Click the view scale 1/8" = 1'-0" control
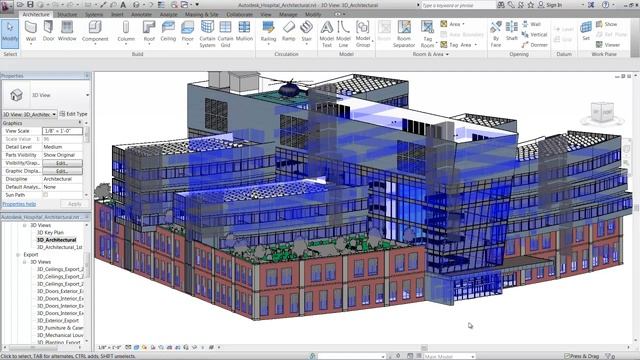This screenshot has height=360, width=640. click(110, 347)
